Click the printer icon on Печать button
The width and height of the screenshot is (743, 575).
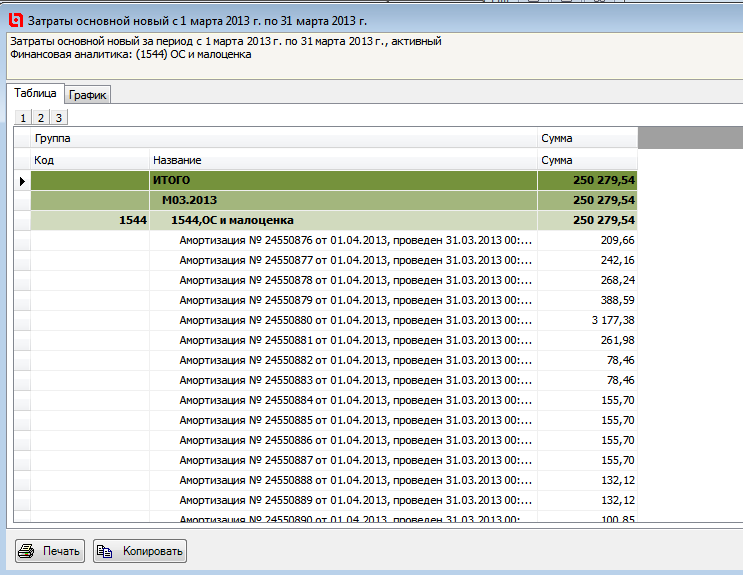[x=28, y=551]
